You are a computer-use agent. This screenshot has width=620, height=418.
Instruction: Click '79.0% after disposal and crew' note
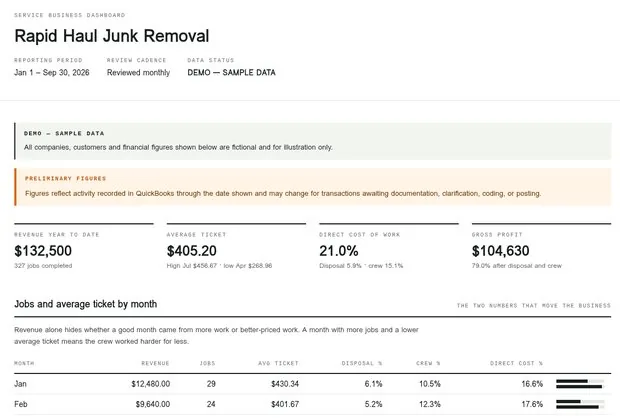coord(517,266)
